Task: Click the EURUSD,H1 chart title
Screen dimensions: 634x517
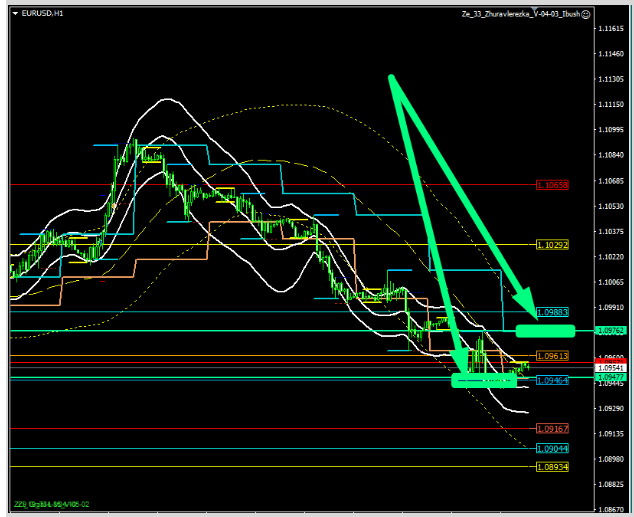Action: point(40,14)
